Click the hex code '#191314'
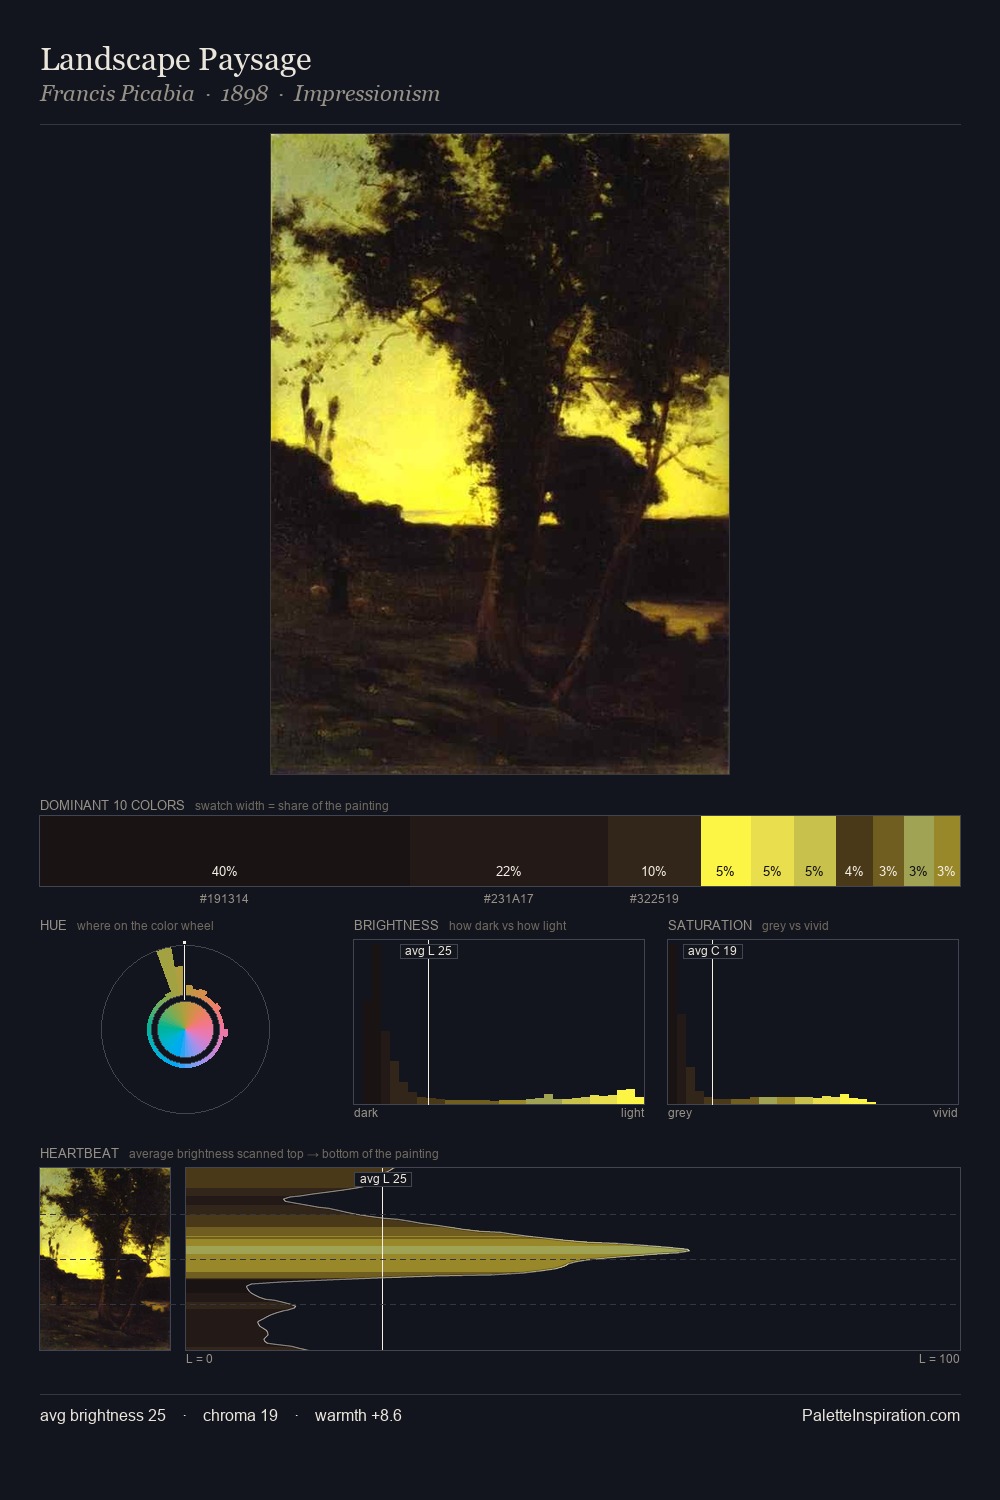 point(224,899)
